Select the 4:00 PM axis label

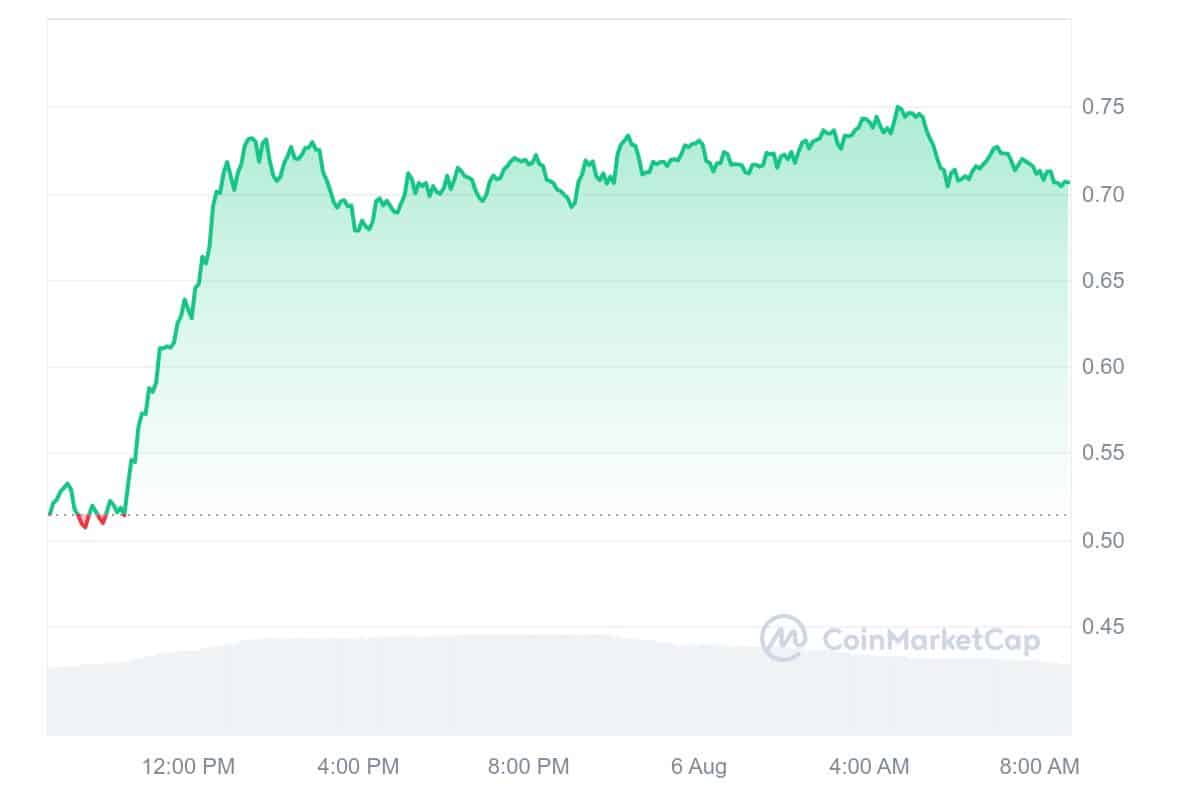coord(358,767)
